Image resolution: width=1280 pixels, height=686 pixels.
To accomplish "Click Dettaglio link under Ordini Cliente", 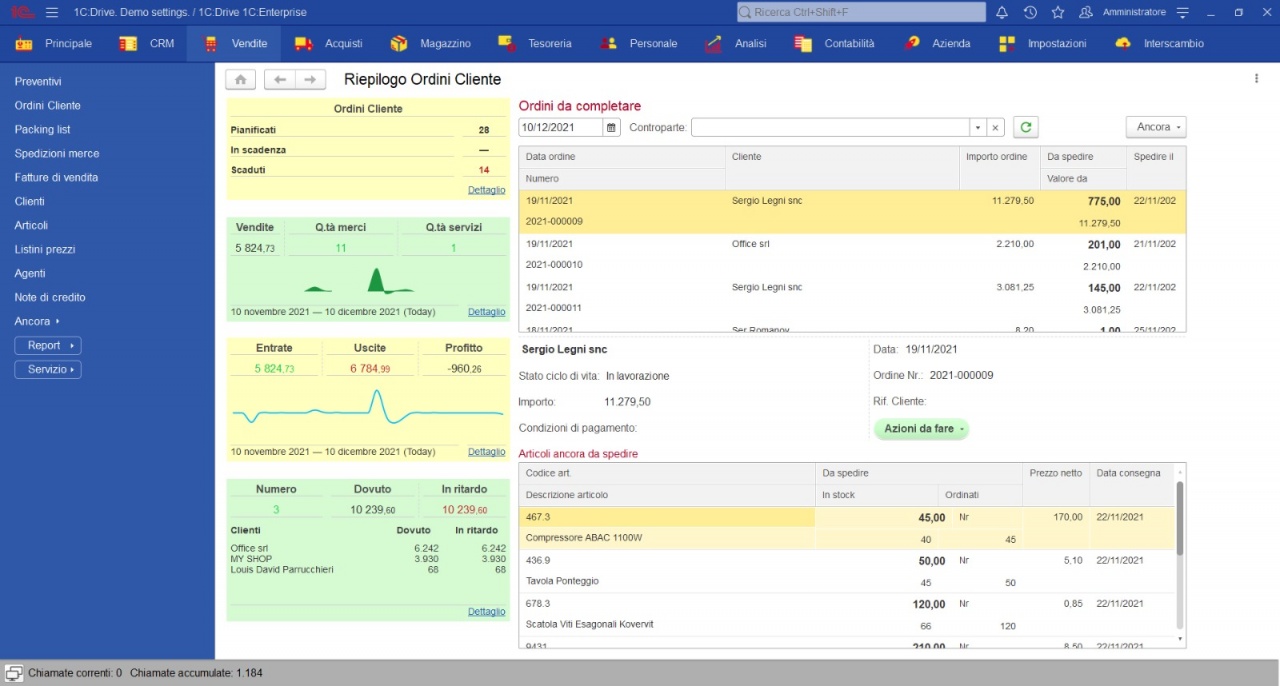I will click(x=486, y=190).
